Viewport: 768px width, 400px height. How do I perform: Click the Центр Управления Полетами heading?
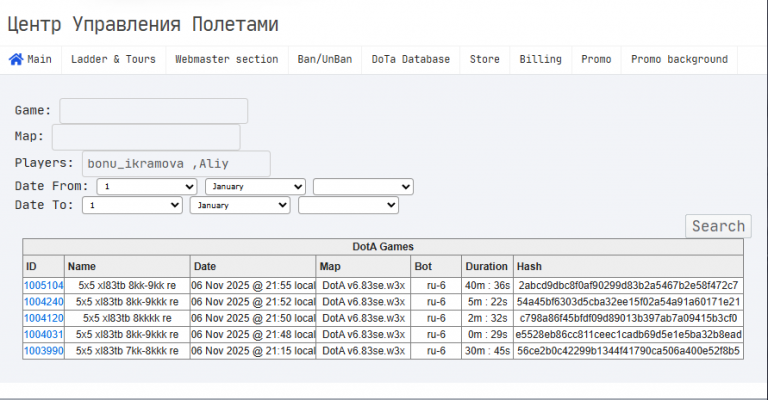click(x=143, y=24)
